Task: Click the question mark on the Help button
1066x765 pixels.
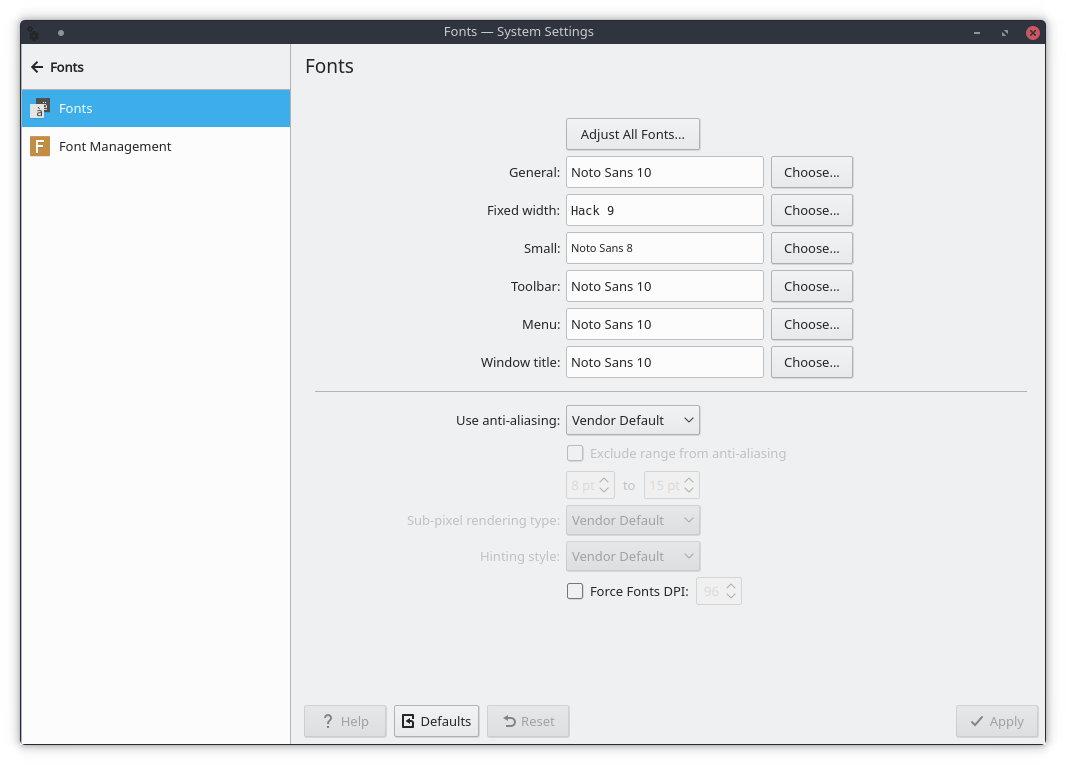Action: [x=327, y=721]
